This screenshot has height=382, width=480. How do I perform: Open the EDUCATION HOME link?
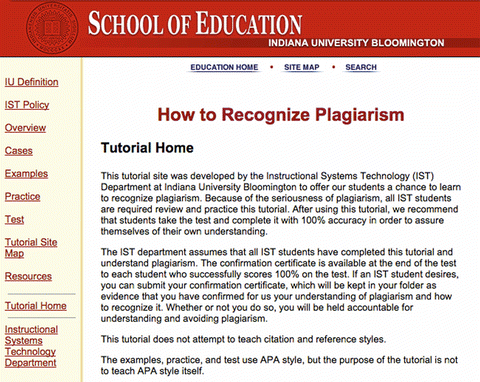click(224, 67)
